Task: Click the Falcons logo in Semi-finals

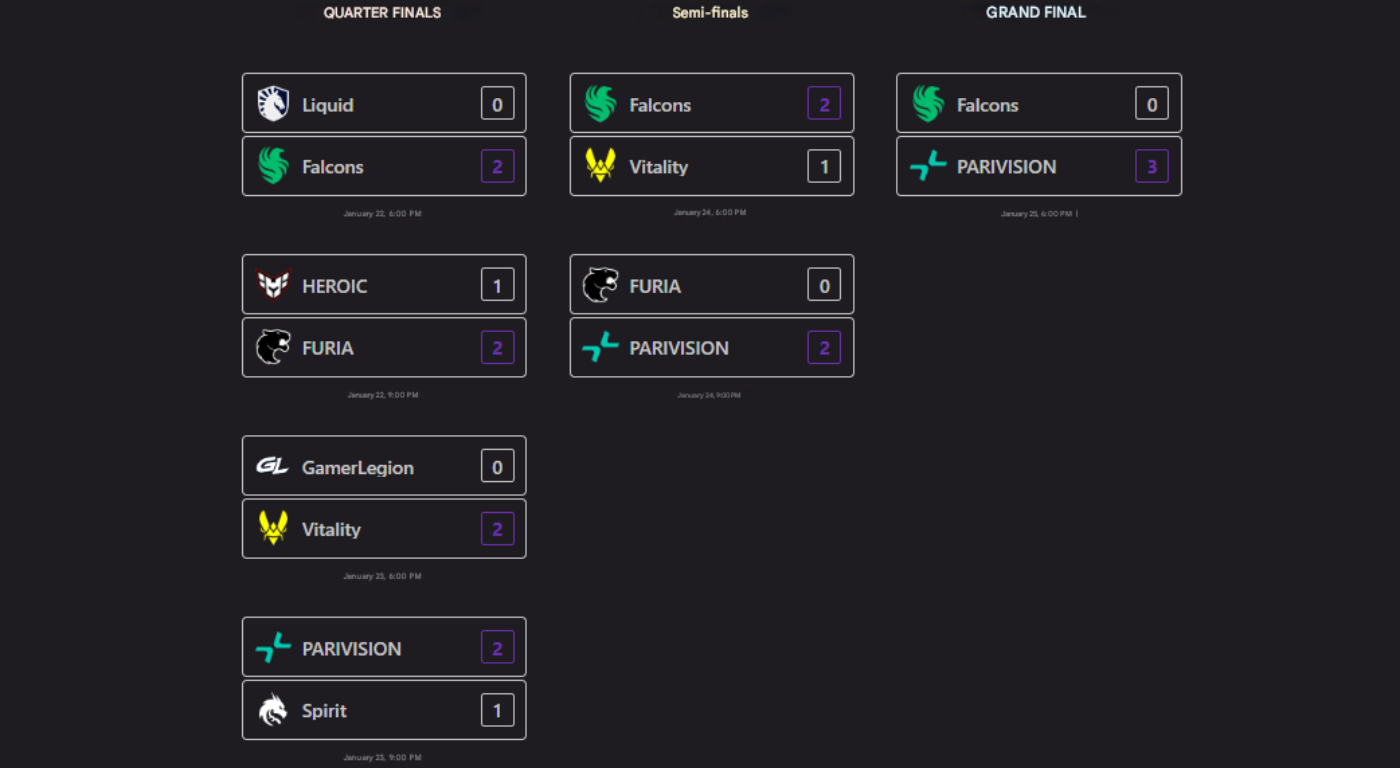Action: click(x=600, y=104)
